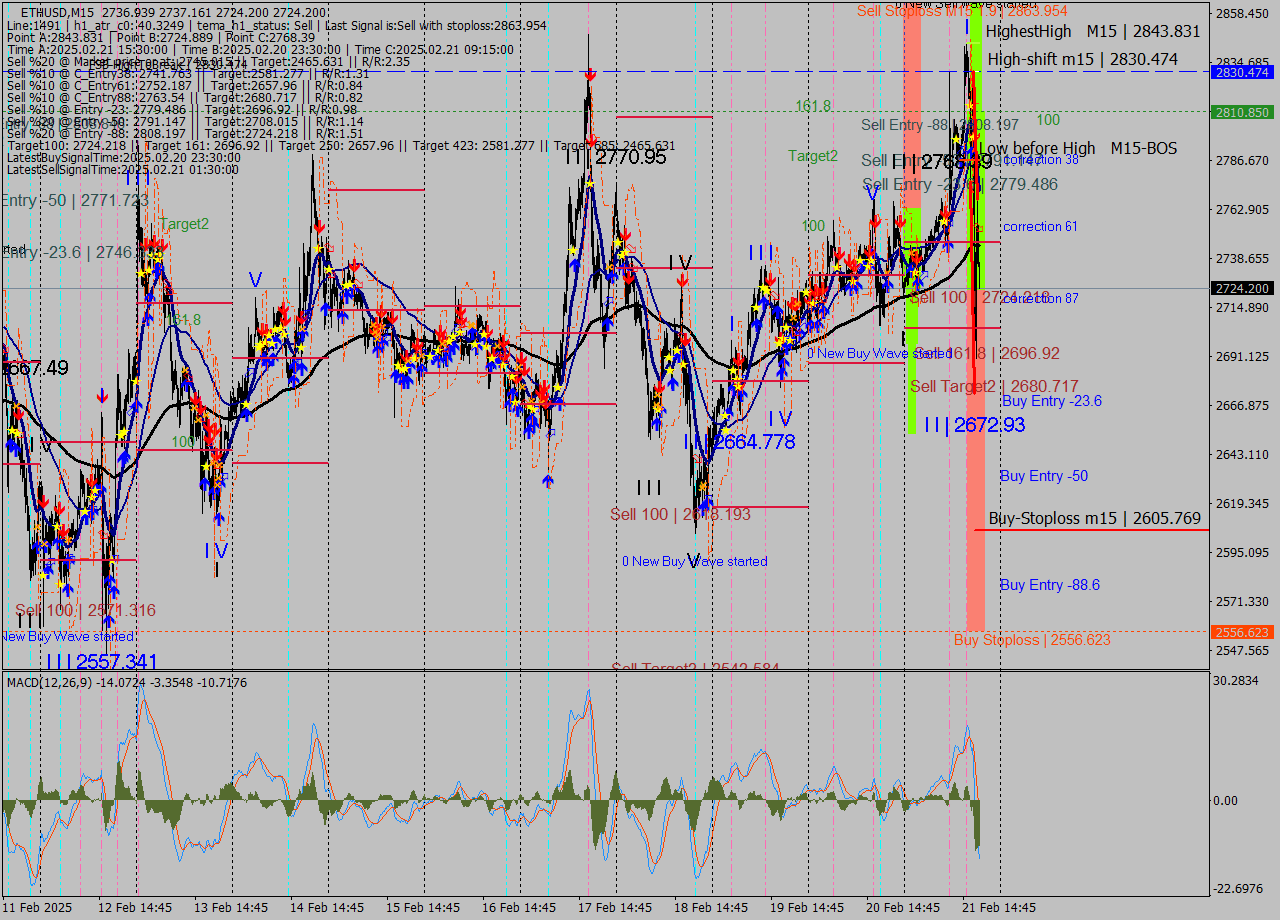Click the '18 Feb 14:45' label on the time axis

pyautogui.click(x=711, y=908)
